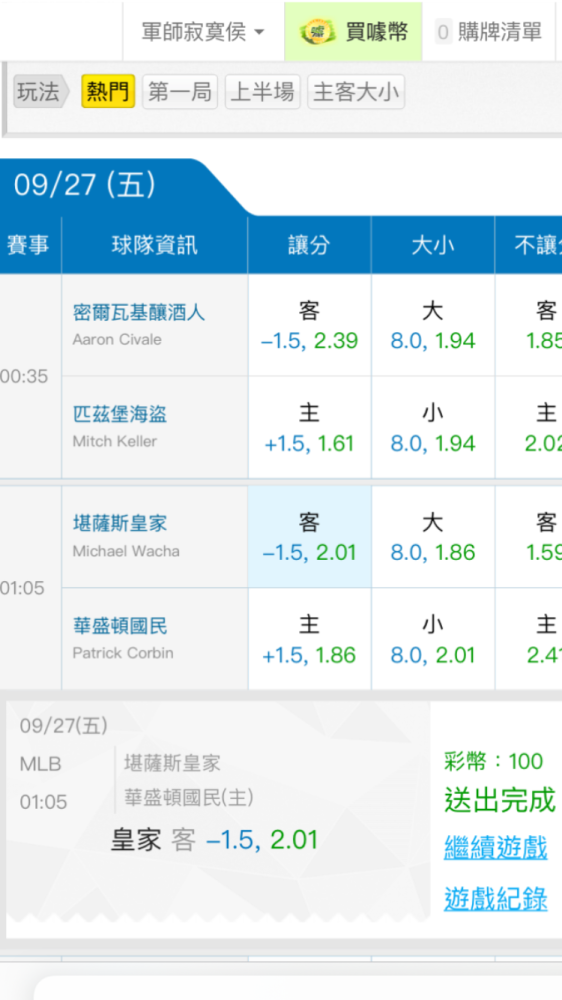Click pitcher name Michael Wacha
562x1000 pixels.
(126, 551)
